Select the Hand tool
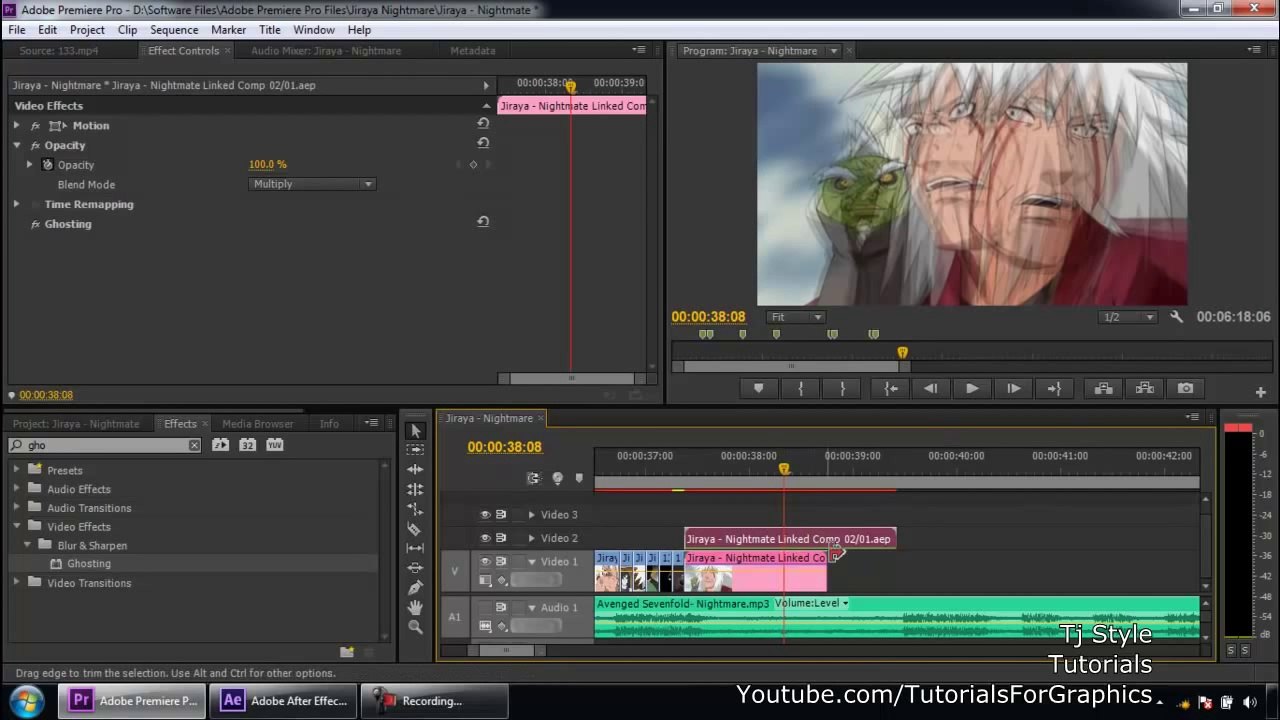Viewport: 1280px width, 720px height. (415, 607)
